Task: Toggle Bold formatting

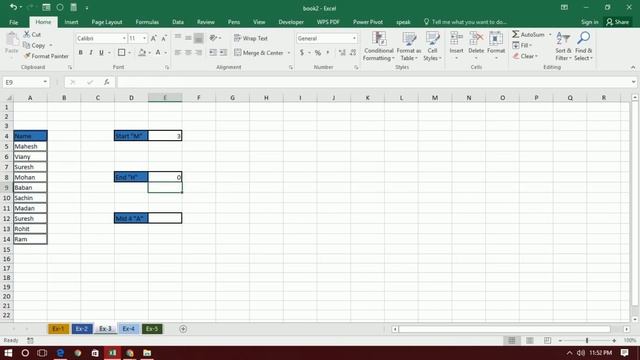Action: pos(80,53)
